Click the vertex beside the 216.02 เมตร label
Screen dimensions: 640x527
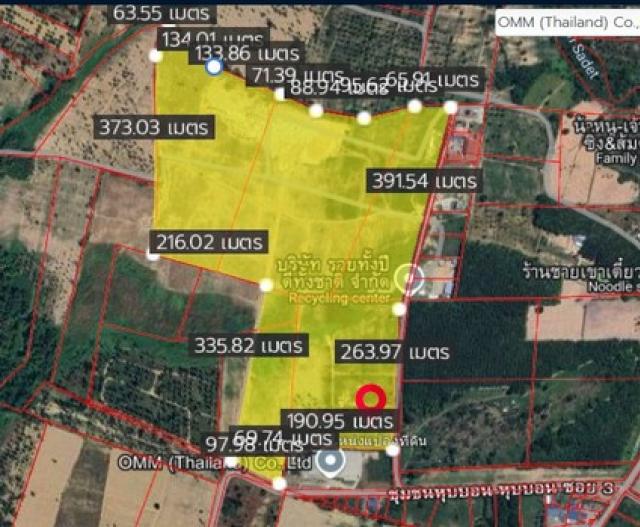153,256
